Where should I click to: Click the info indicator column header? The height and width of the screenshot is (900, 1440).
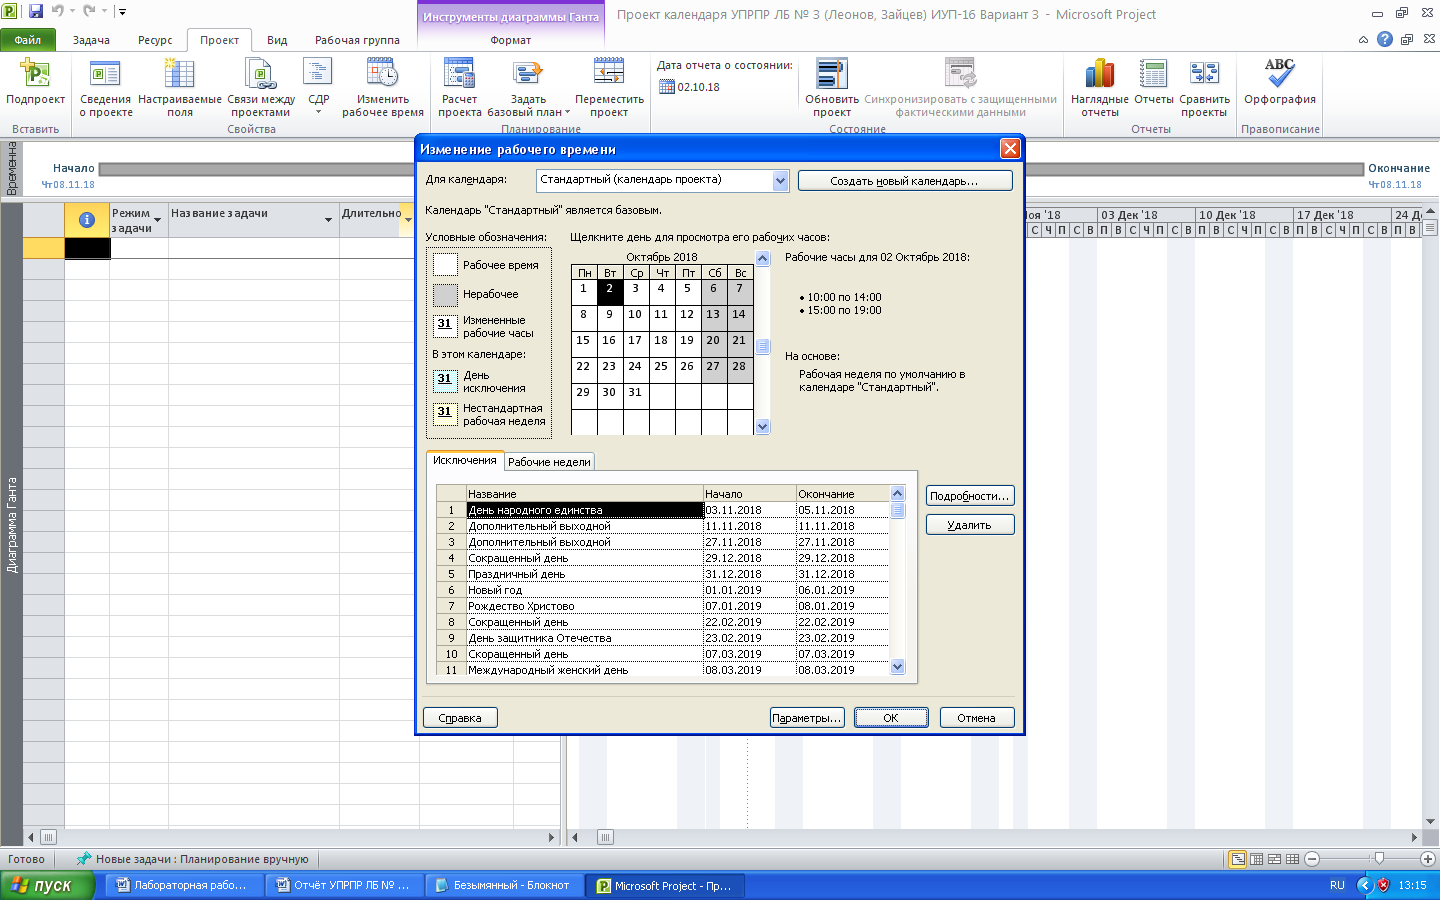click(x=87, y=219)
